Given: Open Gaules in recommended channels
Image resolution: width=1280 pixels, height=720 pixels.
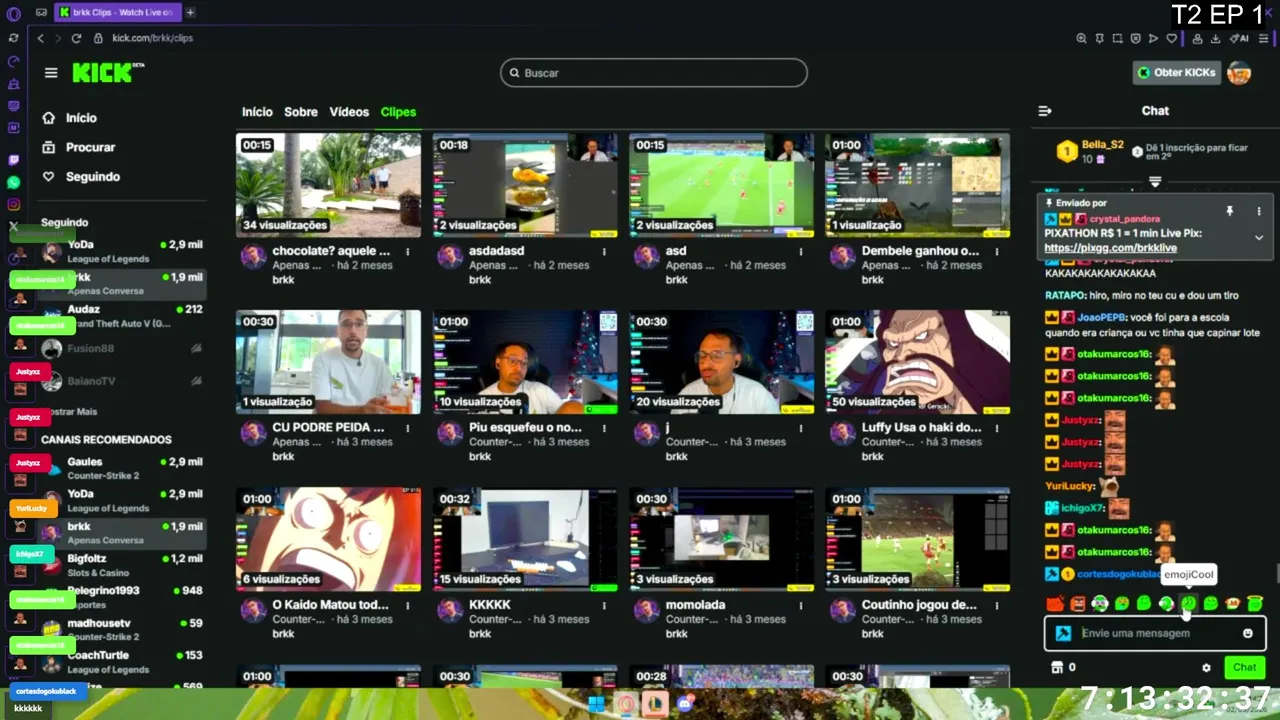Looking at the screenshot, I should click(122, 468).
